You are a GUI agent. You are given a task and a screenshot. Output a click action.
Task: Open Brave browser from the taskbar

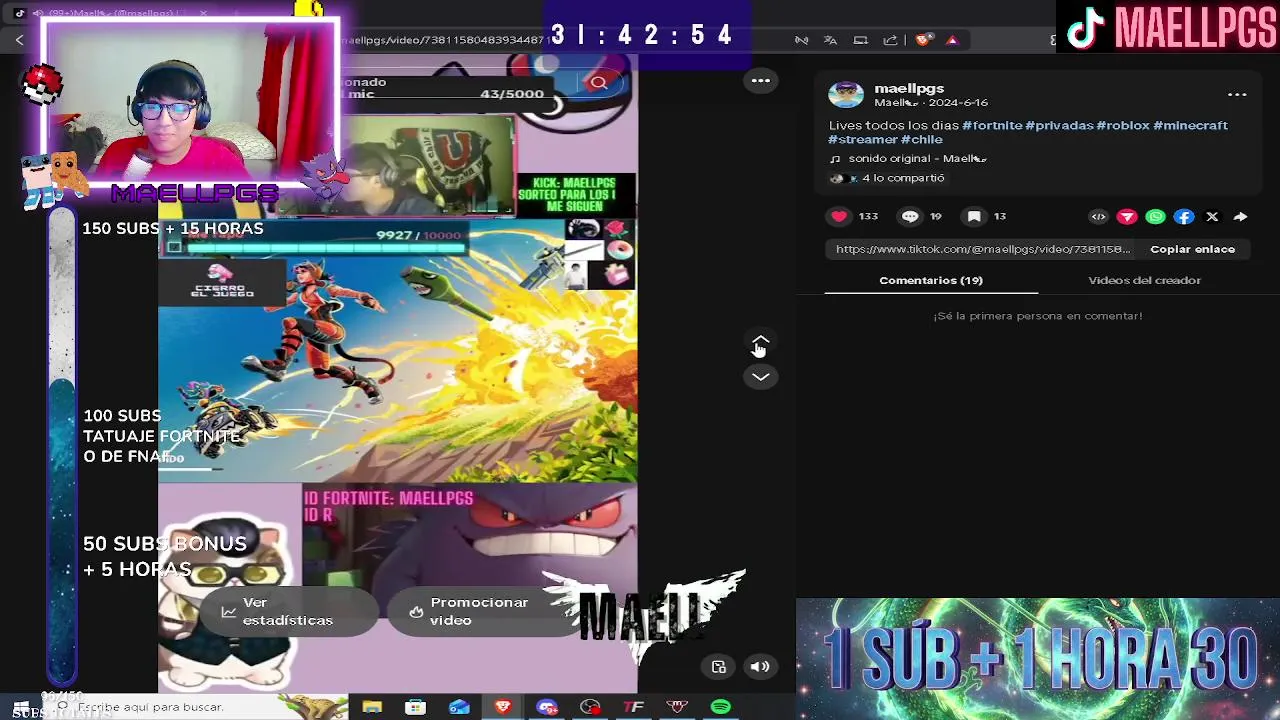coord(503,707)
